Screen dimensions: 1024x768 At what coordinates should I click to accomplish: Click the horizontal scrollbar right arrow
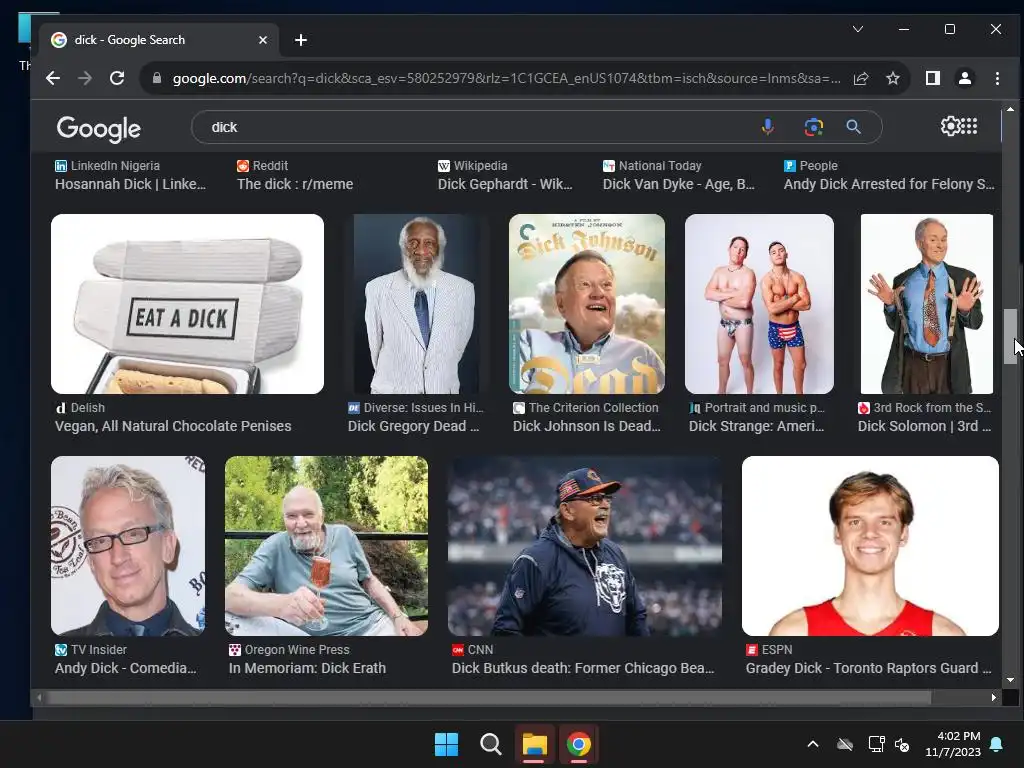(x=993, y=697)
